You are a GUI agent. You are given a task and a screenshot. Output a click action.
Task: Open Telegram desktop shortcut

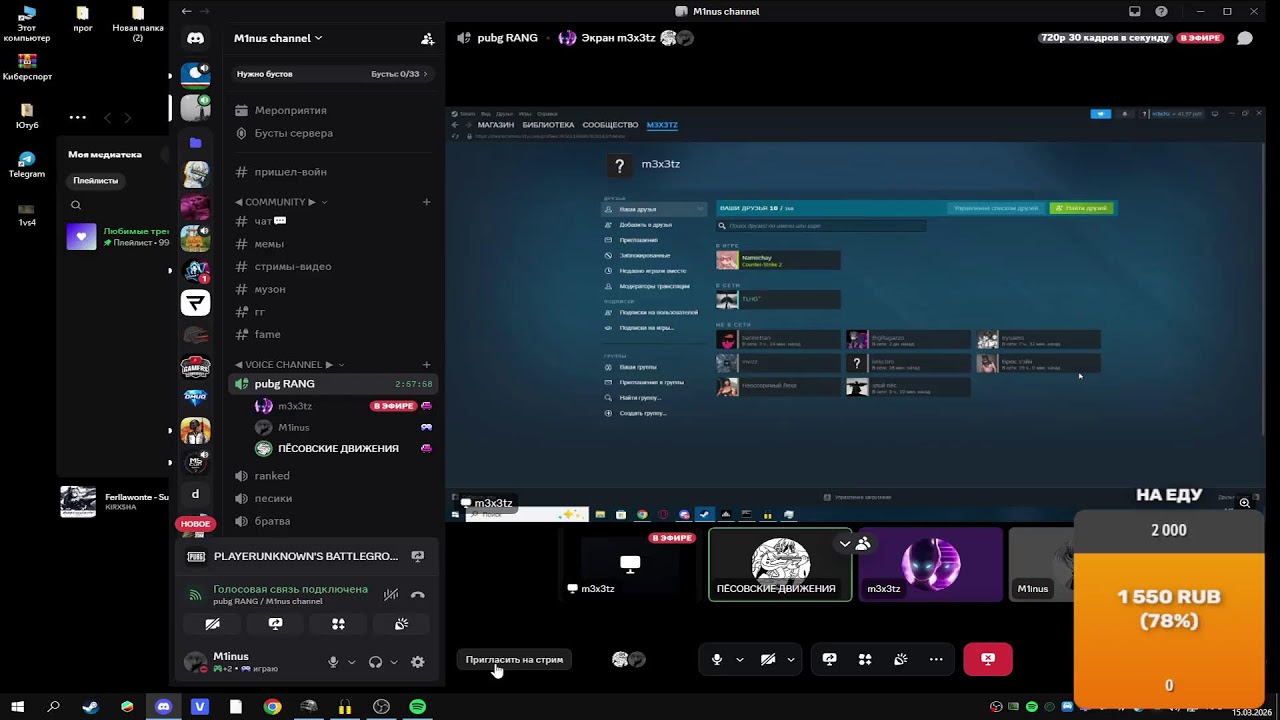click(x=27, y=165)
